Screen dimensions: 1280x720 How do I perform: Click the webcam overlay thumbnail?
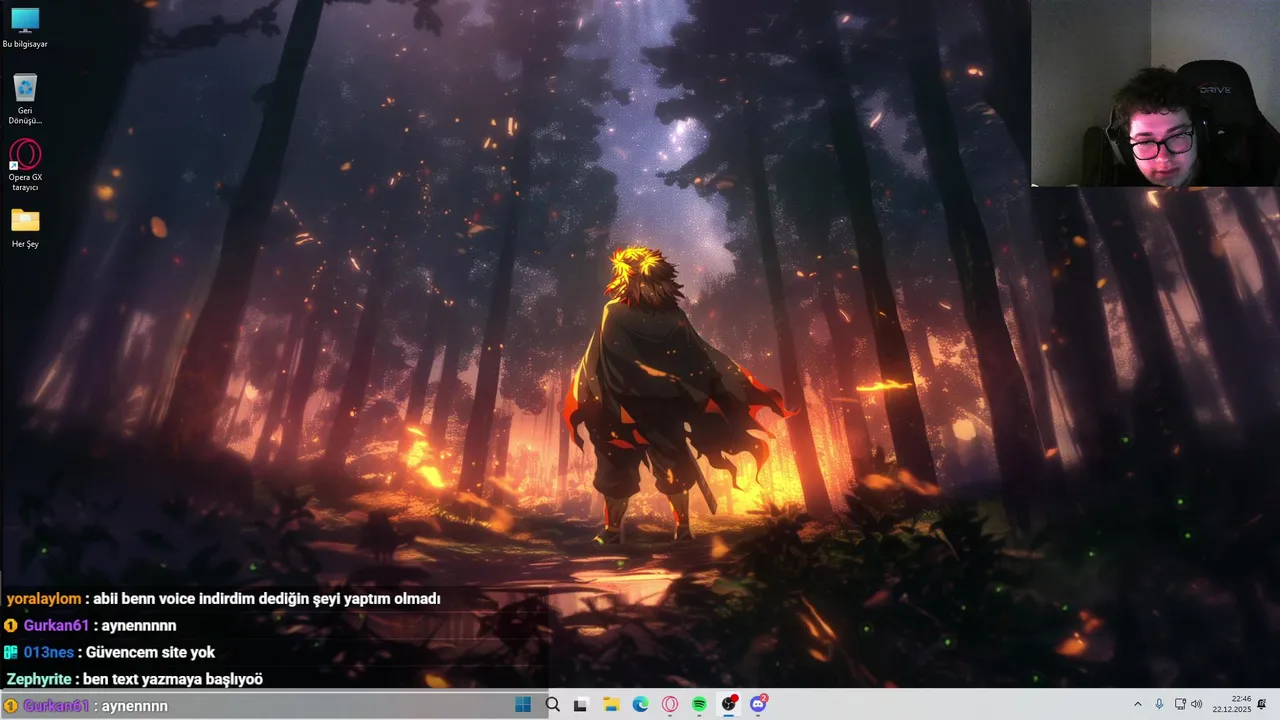tap(1155, 93)
